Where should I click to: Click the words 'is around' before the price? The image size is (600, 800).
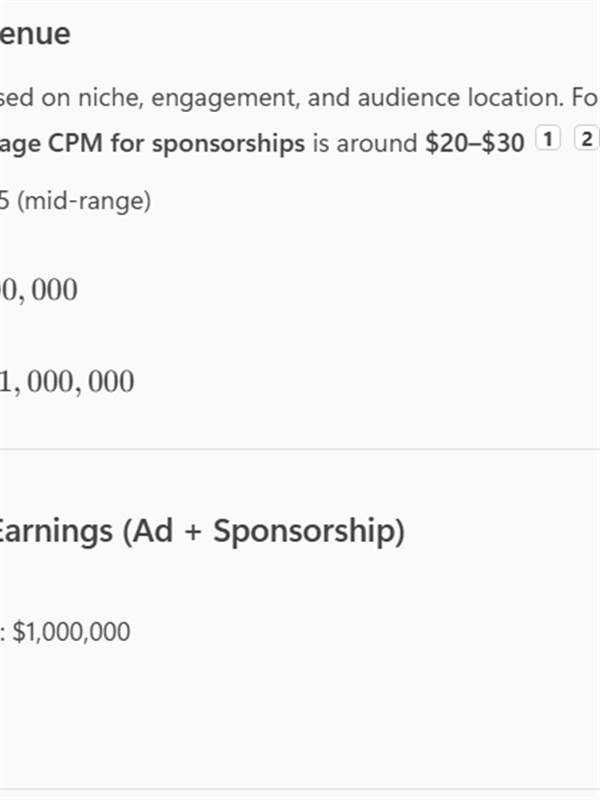click(x=365, y=143)
